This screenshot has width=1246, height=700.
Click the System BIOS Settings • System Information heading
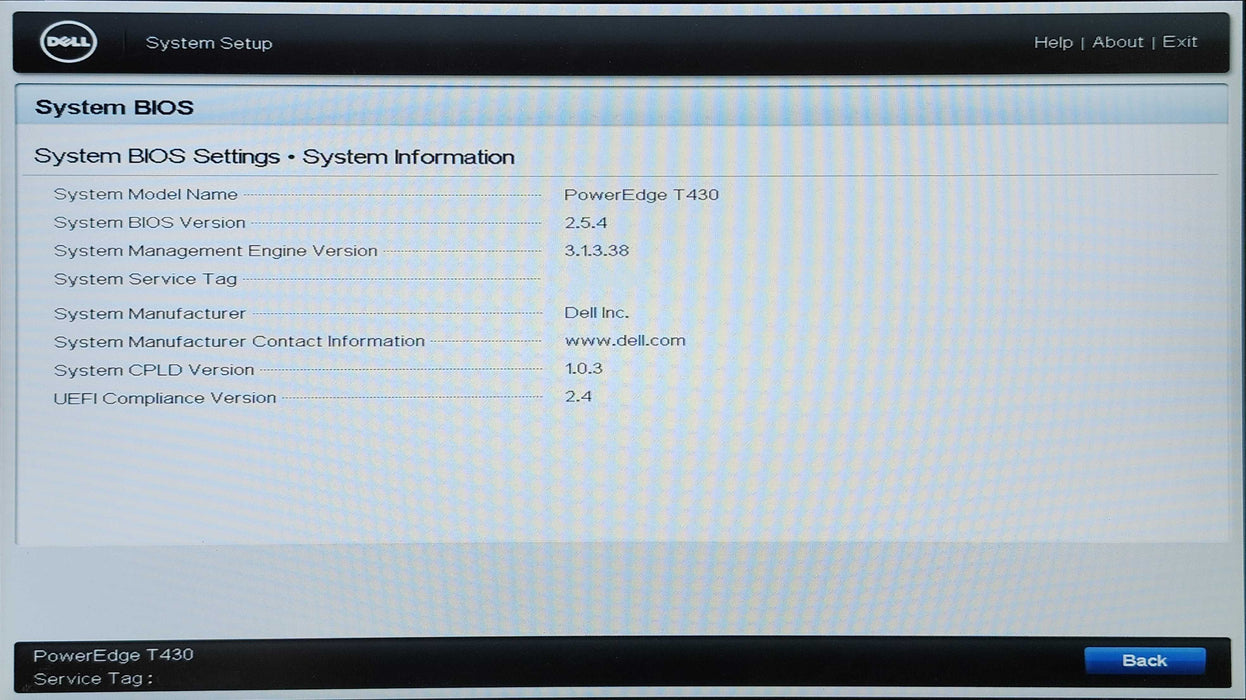click(x=274, y=157)
